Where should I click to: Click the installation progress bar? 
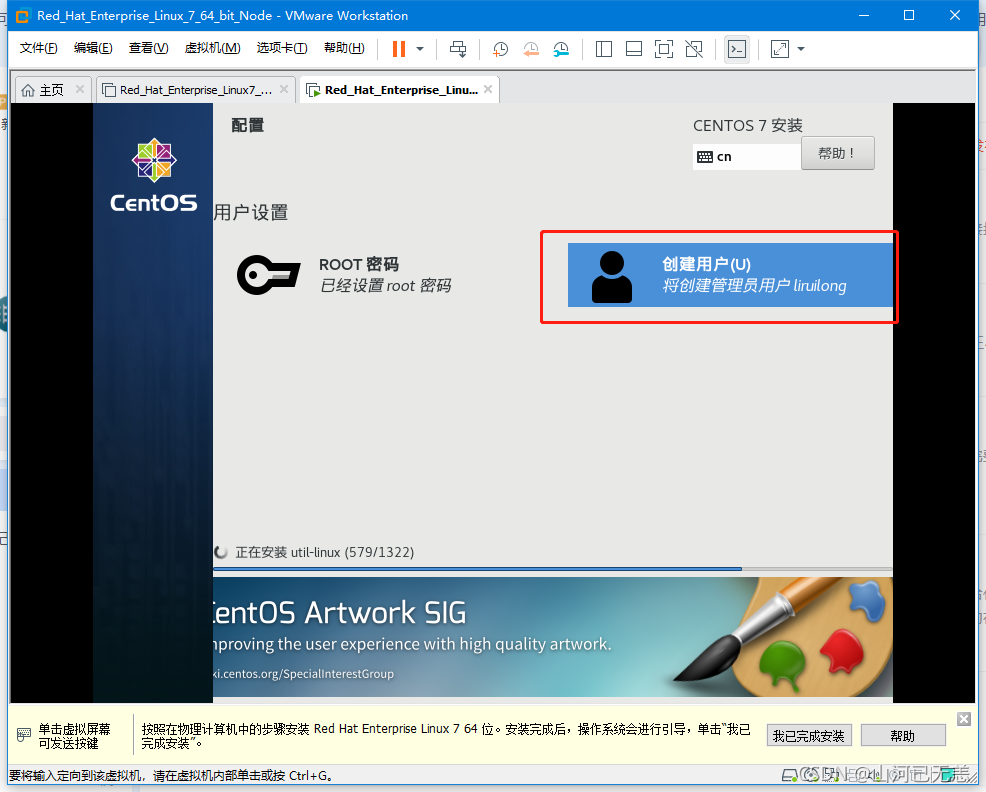(x=553, y=569)
